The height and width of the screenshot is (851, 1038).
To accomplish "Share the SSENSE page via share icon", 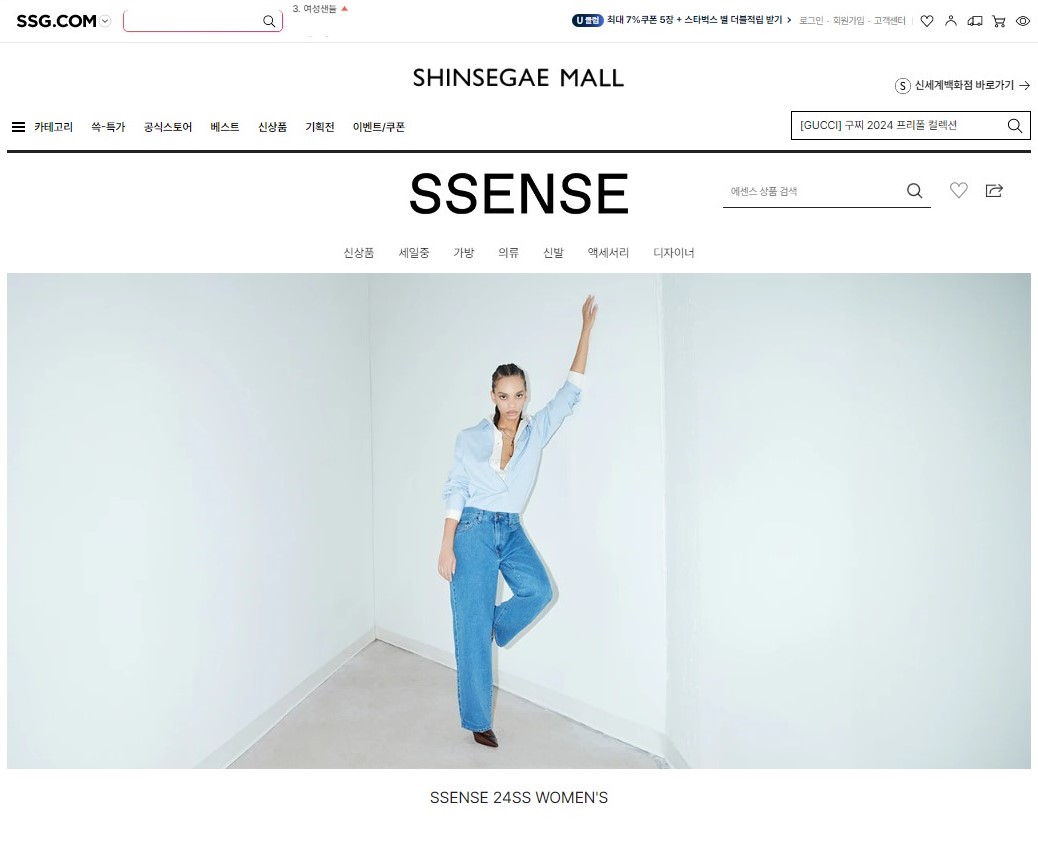I will (994, 191).
